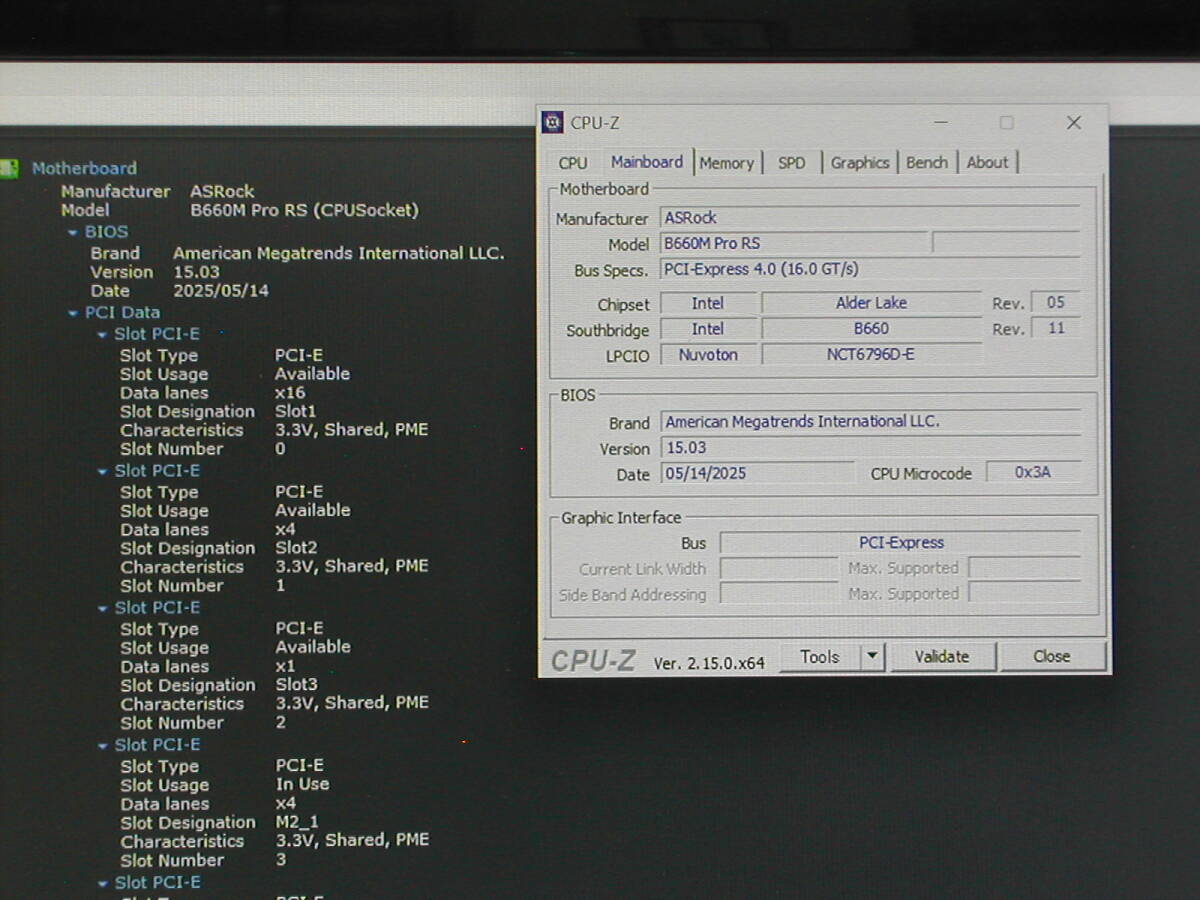Click the BIOS Date 05/14/2025 field

tap(758, 473)
